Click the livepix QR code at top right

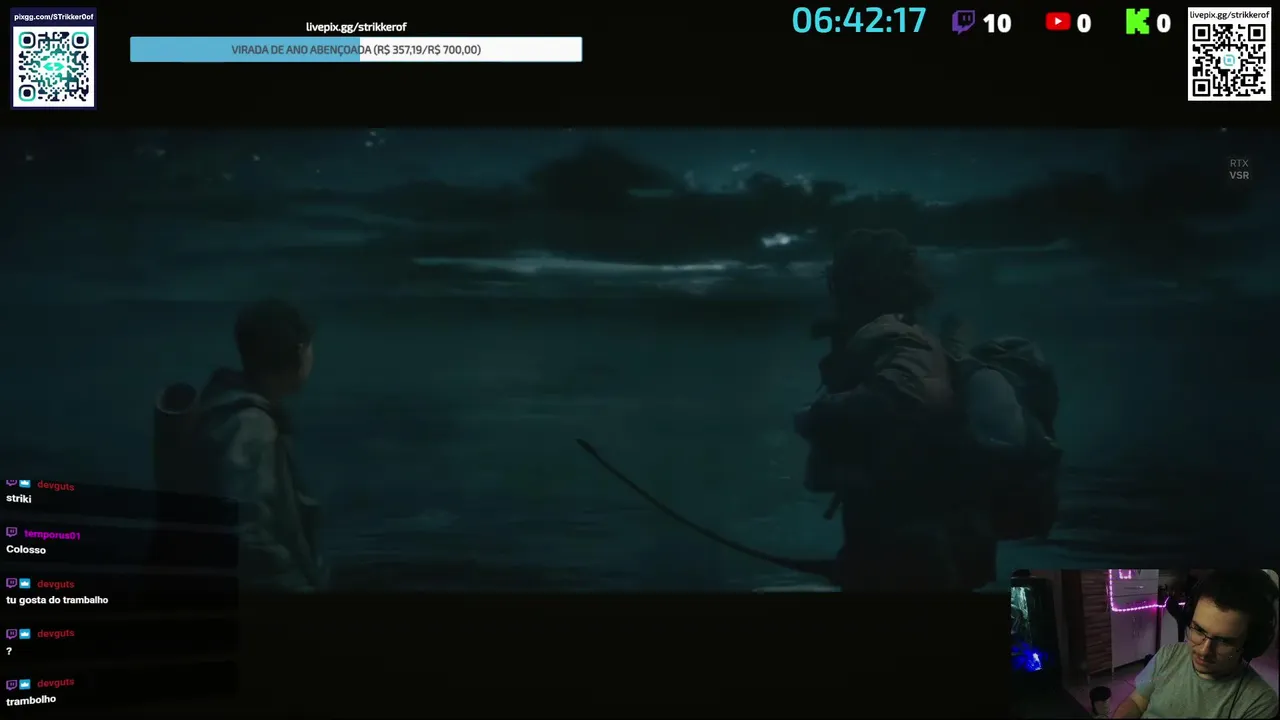(1229, 61)
